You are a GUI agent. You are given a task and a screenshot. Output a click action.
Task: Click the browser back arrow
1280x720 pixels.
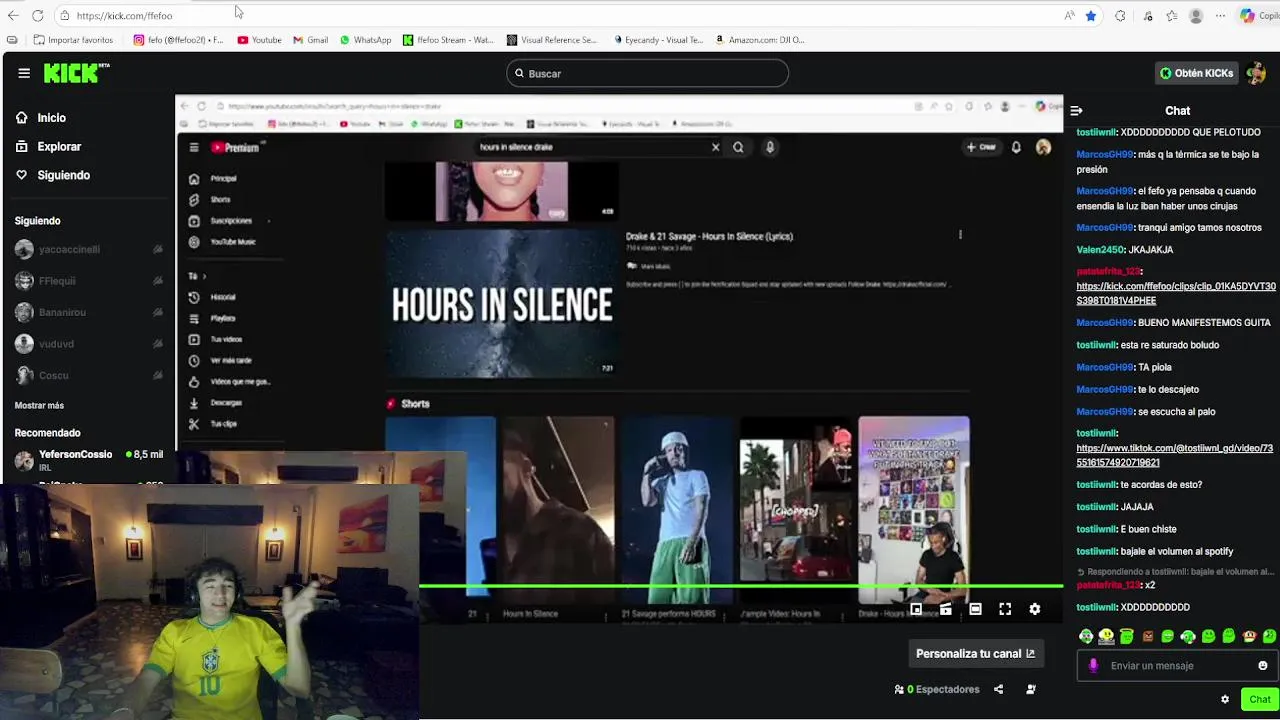(13, 16)
